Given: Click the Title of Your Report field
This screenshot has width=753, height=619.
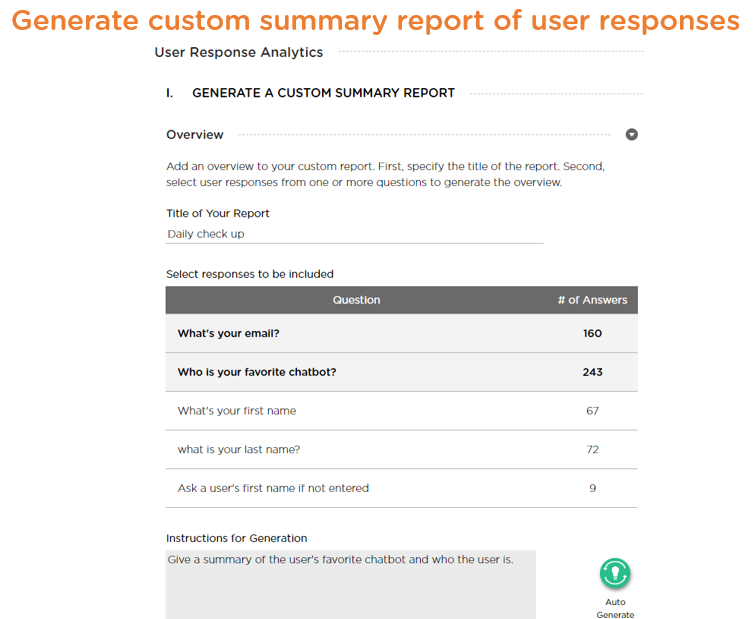Looking at the screenshot, I should point(354,234).
